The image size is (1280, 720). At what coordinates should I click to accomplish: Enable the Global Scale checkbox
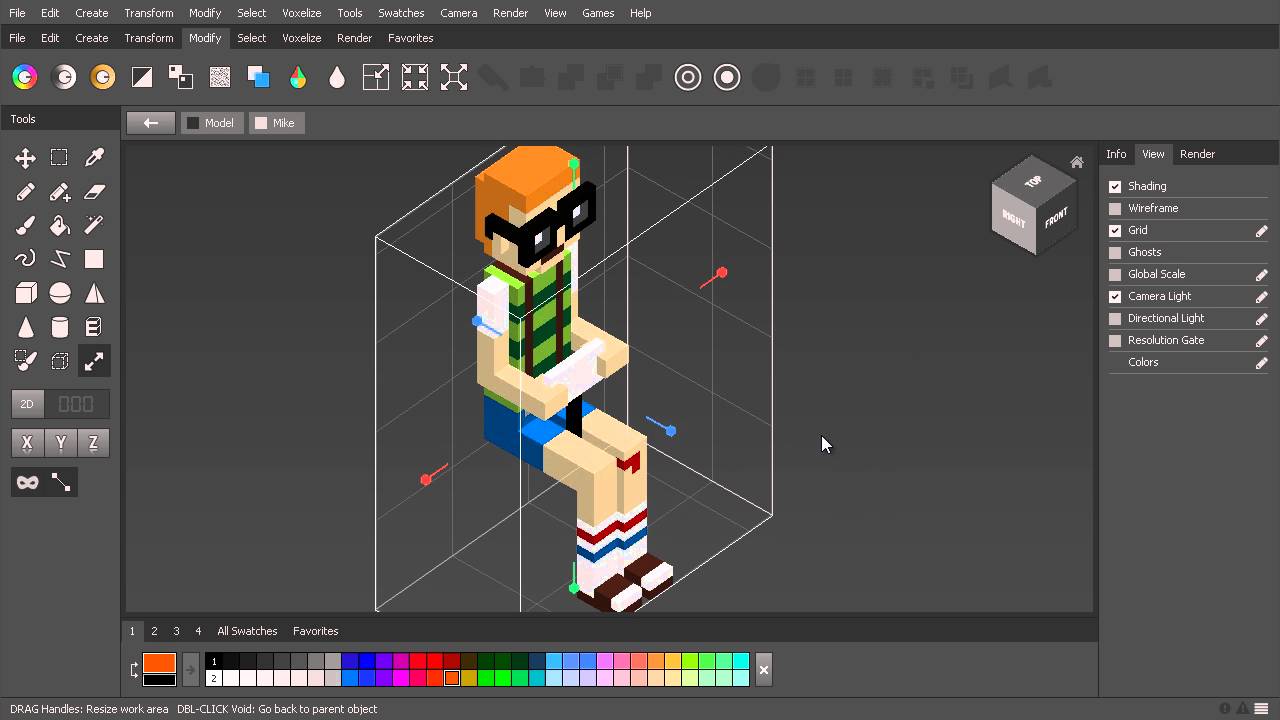[1115, 274]
